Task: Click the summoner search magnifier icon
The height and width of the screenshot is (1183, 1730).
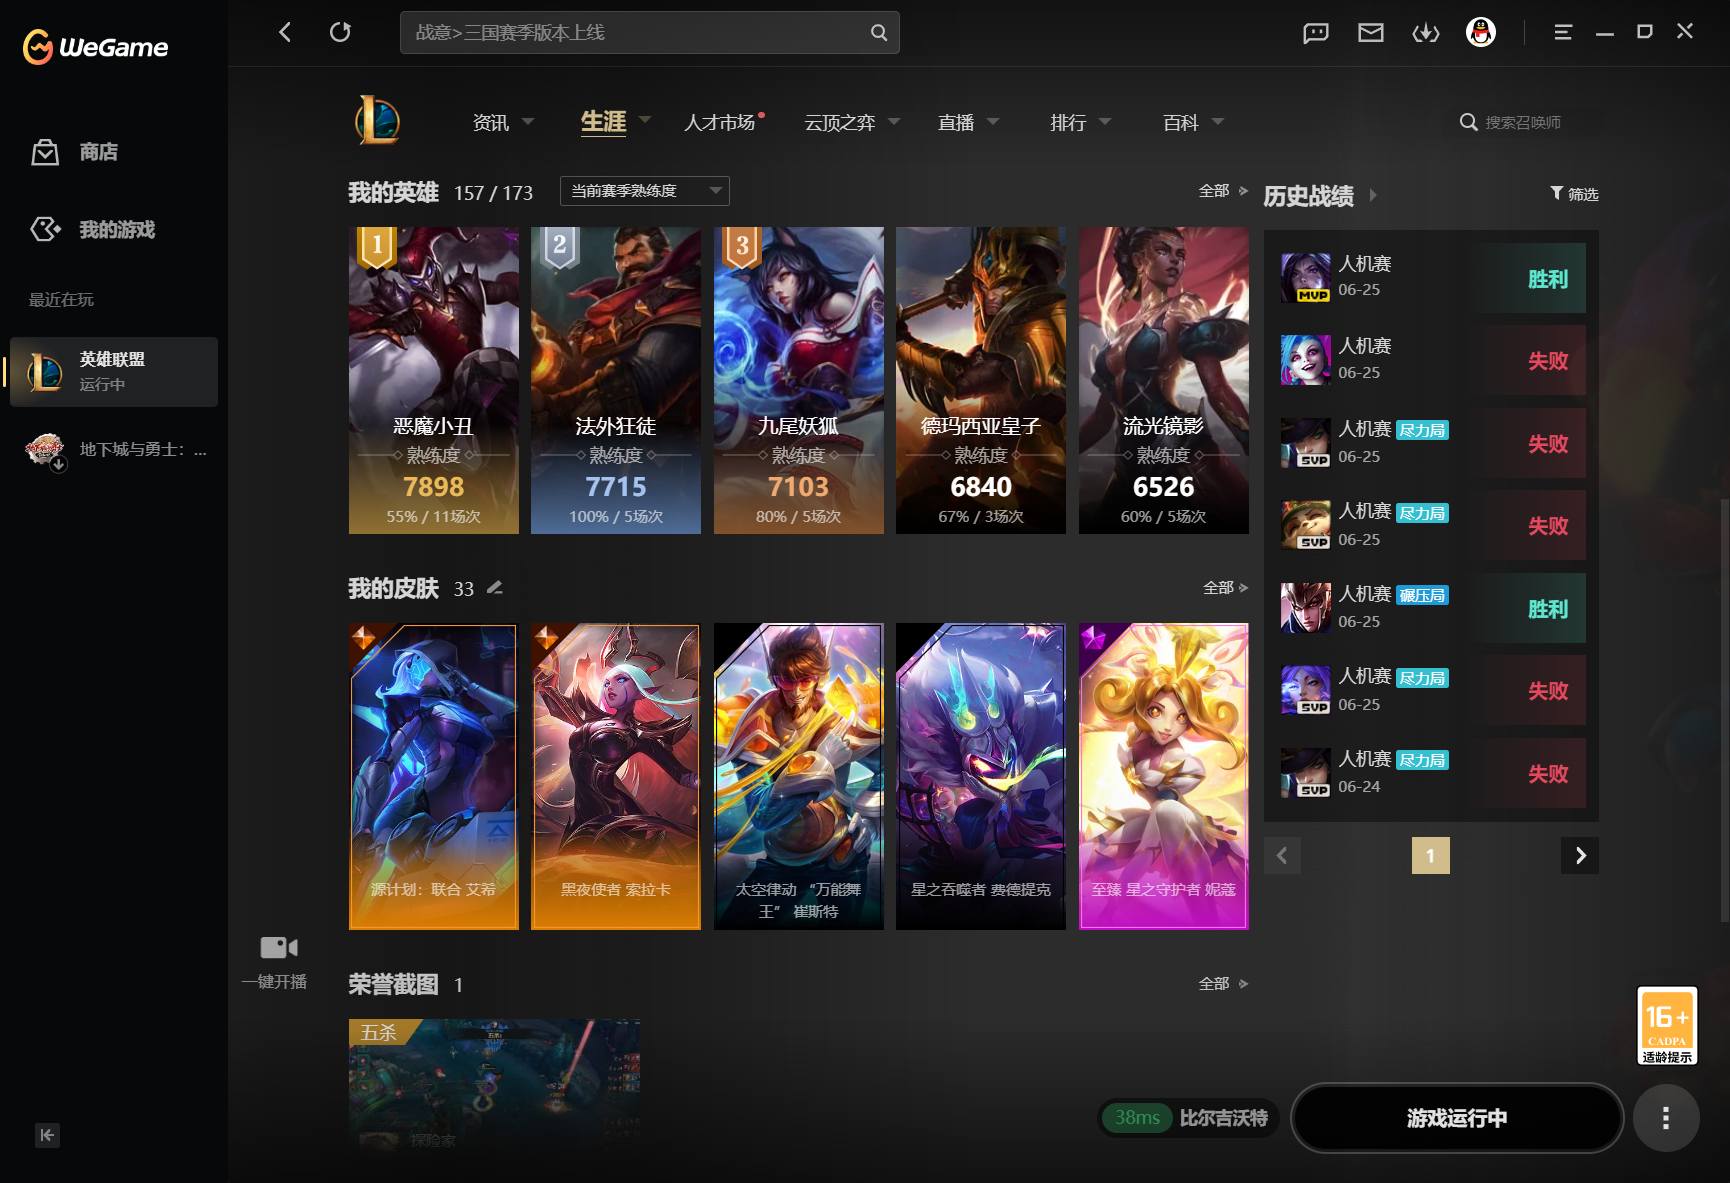Action: pyautogui.click(x=1468, y=122)
